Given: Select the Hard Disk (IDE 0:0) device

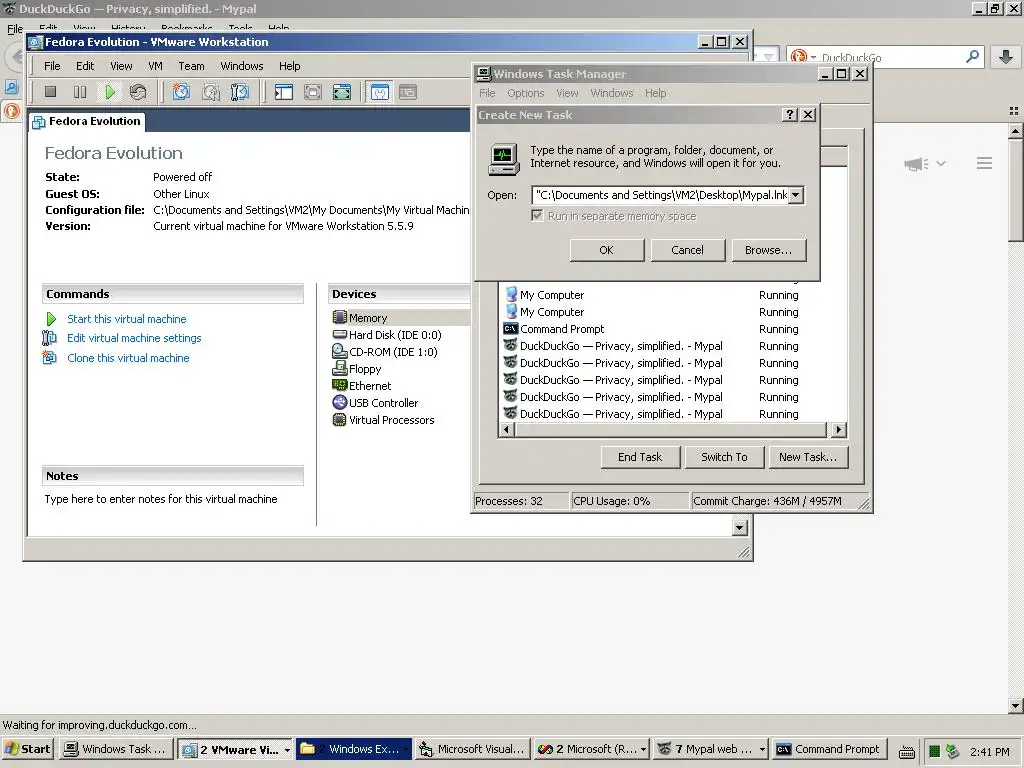Looking at the screenshot, I should 387,335.
